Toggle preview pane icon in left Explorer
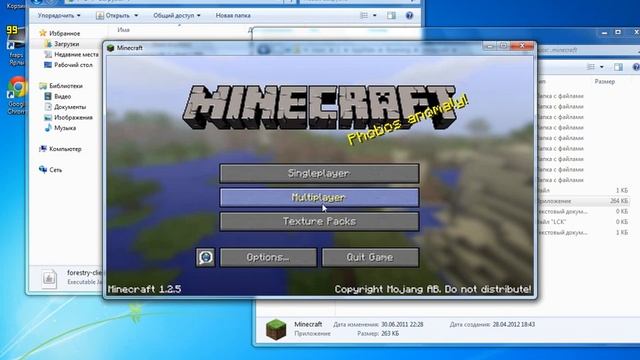 point(391,16)
